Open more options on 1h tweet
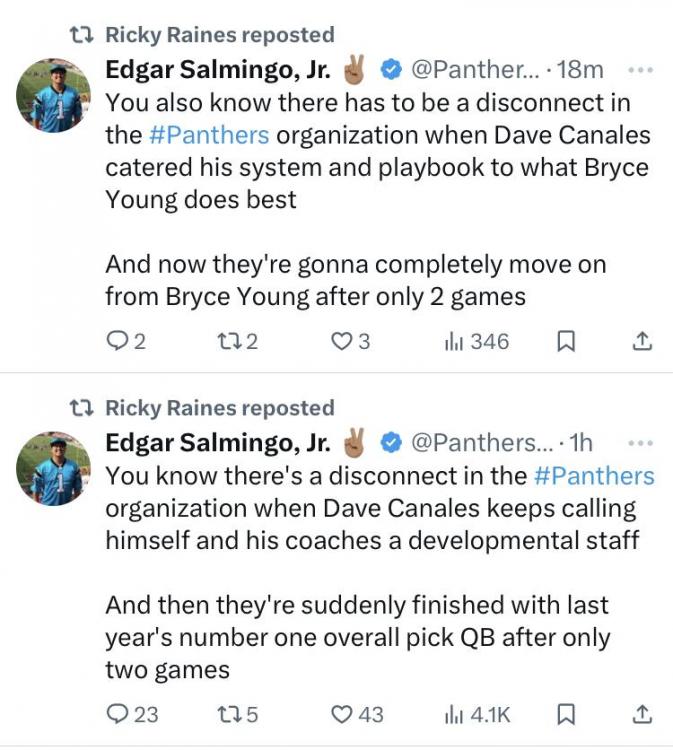673x750 pixels. pyautogui.click(x=640, y=443)
